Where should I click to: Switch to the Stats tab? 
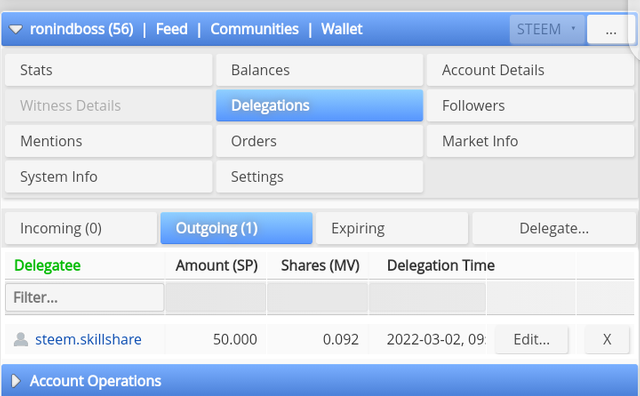(x=109, y=70)
